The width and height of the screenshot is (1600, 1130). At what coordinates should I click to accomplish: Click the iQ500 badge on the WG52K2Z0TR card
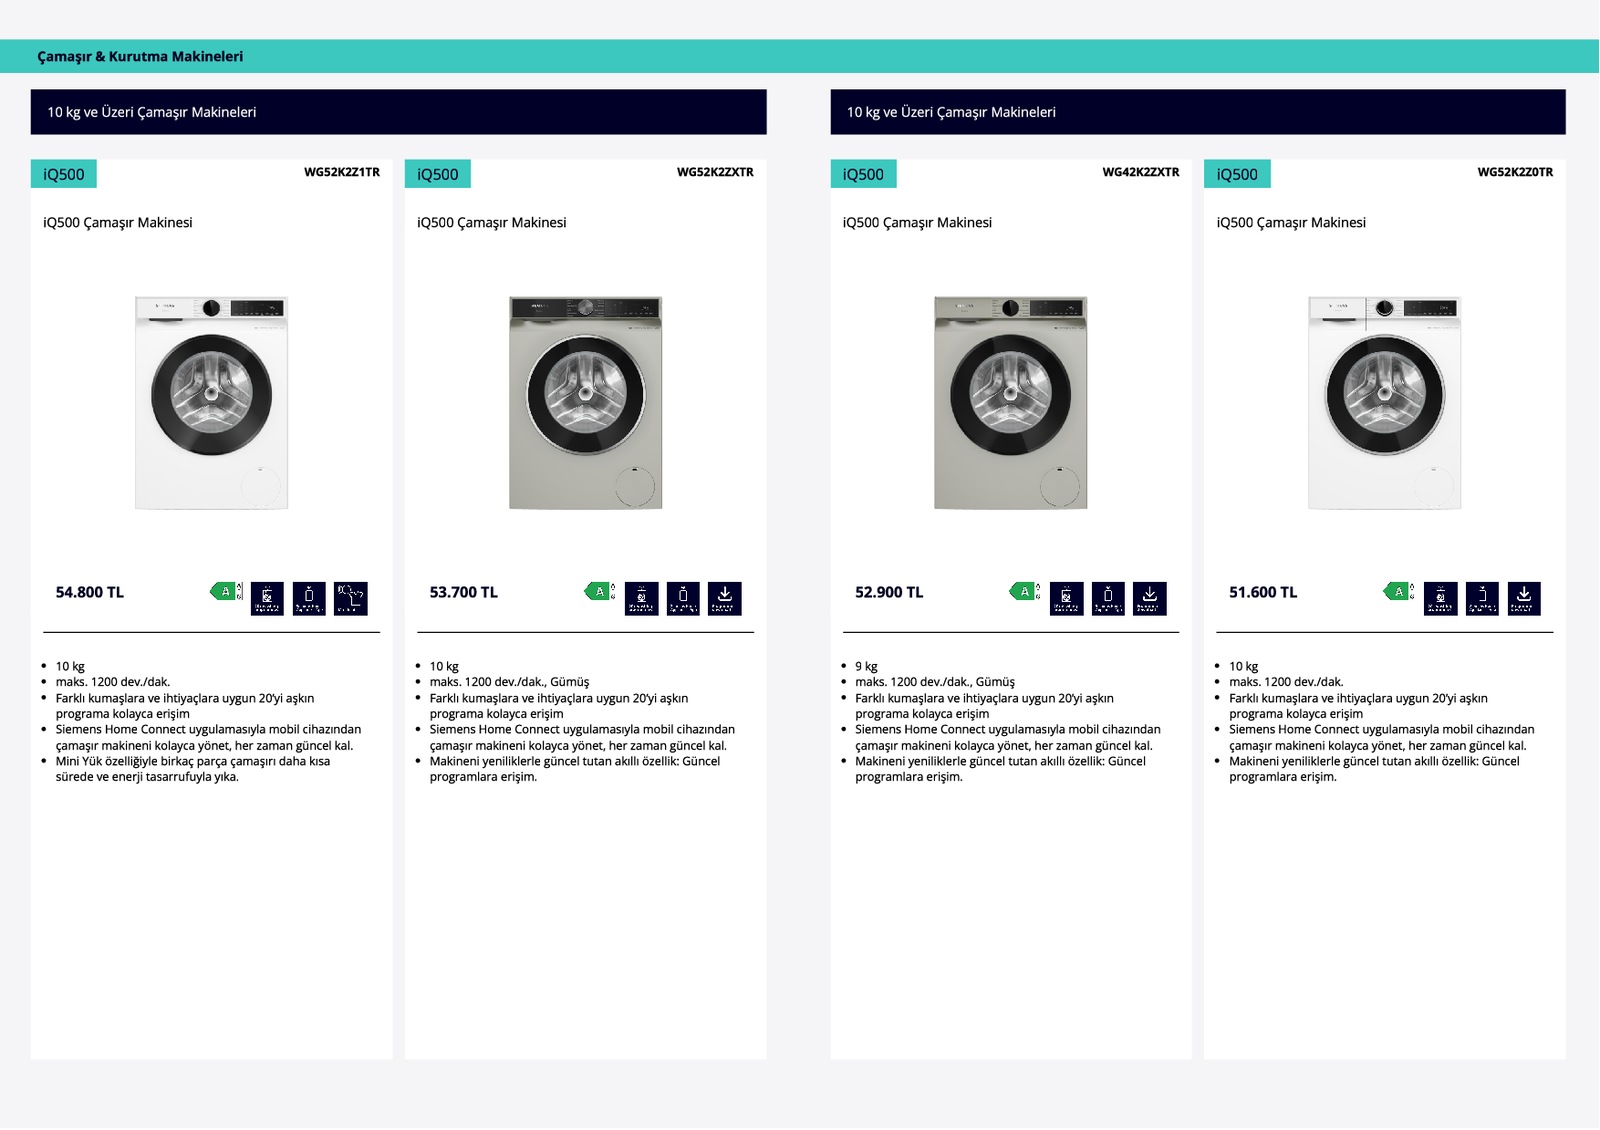pyautogui.click(x=1238, y=174)
